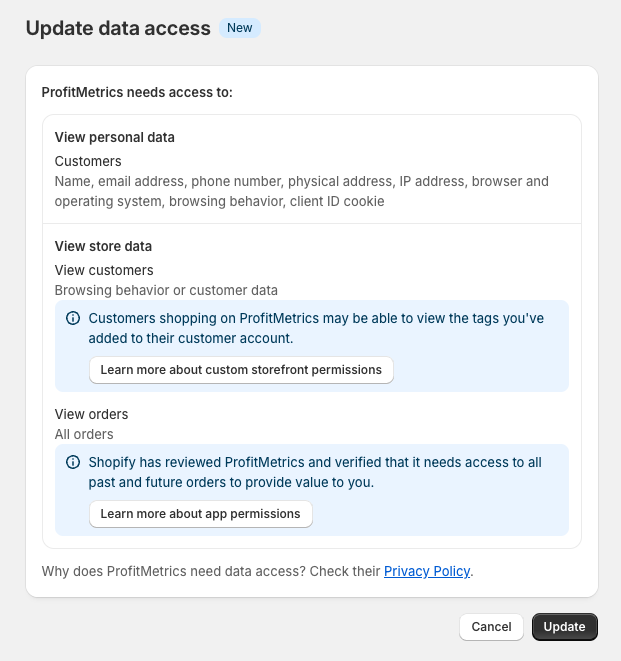The image size is (621, 661).
Task: Click the New badge next to the title
Action: coord(239,28)
